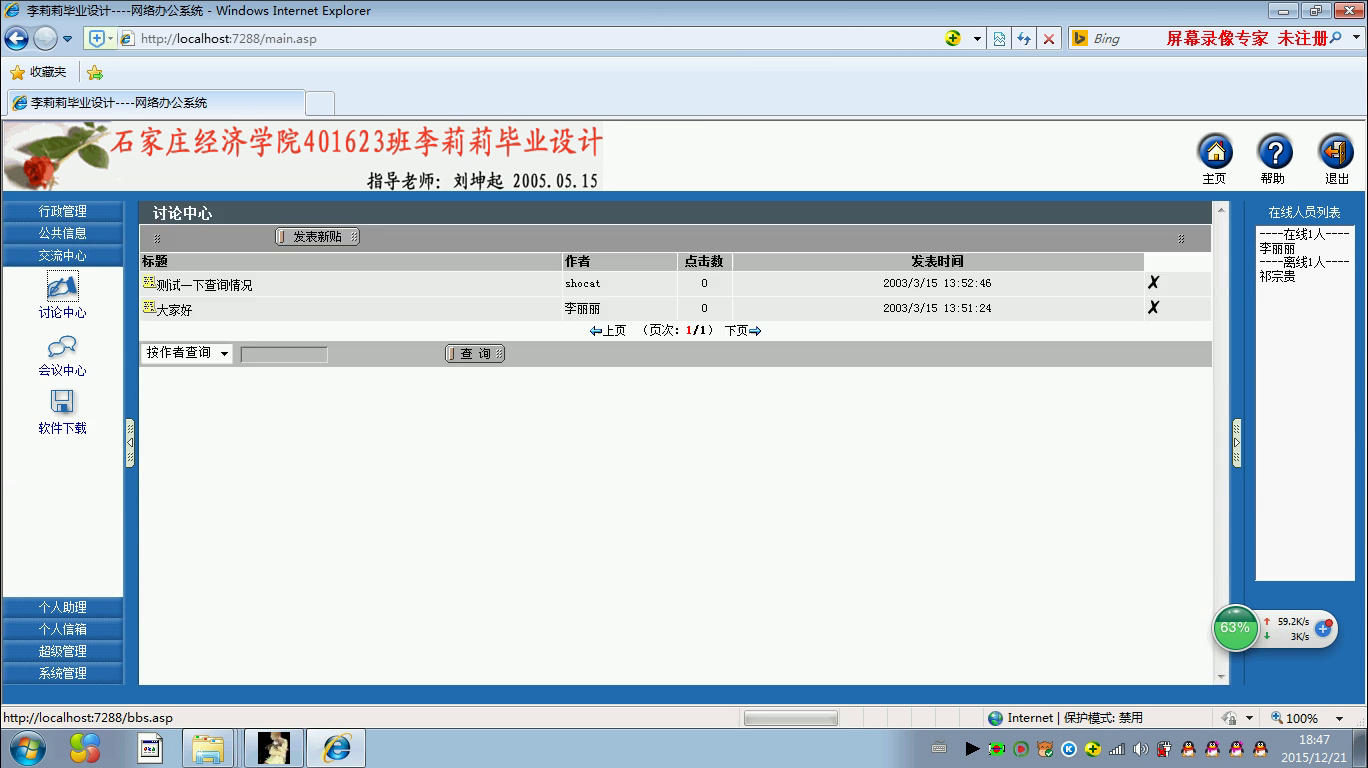This screenshot has width=1368, height=768.
Task: Click the volume speaker tray icon
Action: point(1140,749)
